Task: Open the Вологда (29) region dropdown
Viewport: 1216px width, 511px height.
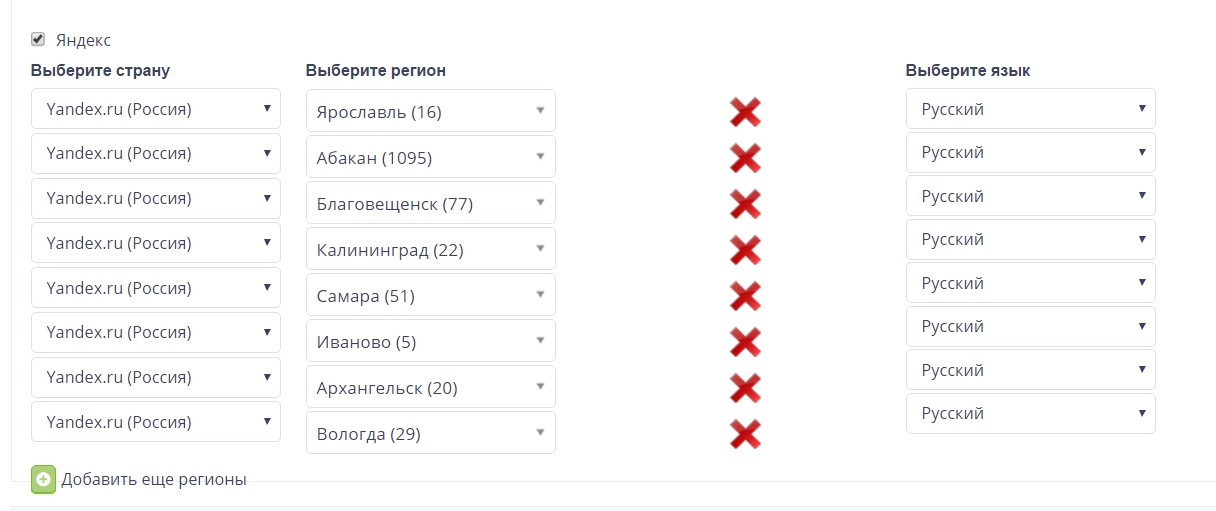Action: click(430, 433)
